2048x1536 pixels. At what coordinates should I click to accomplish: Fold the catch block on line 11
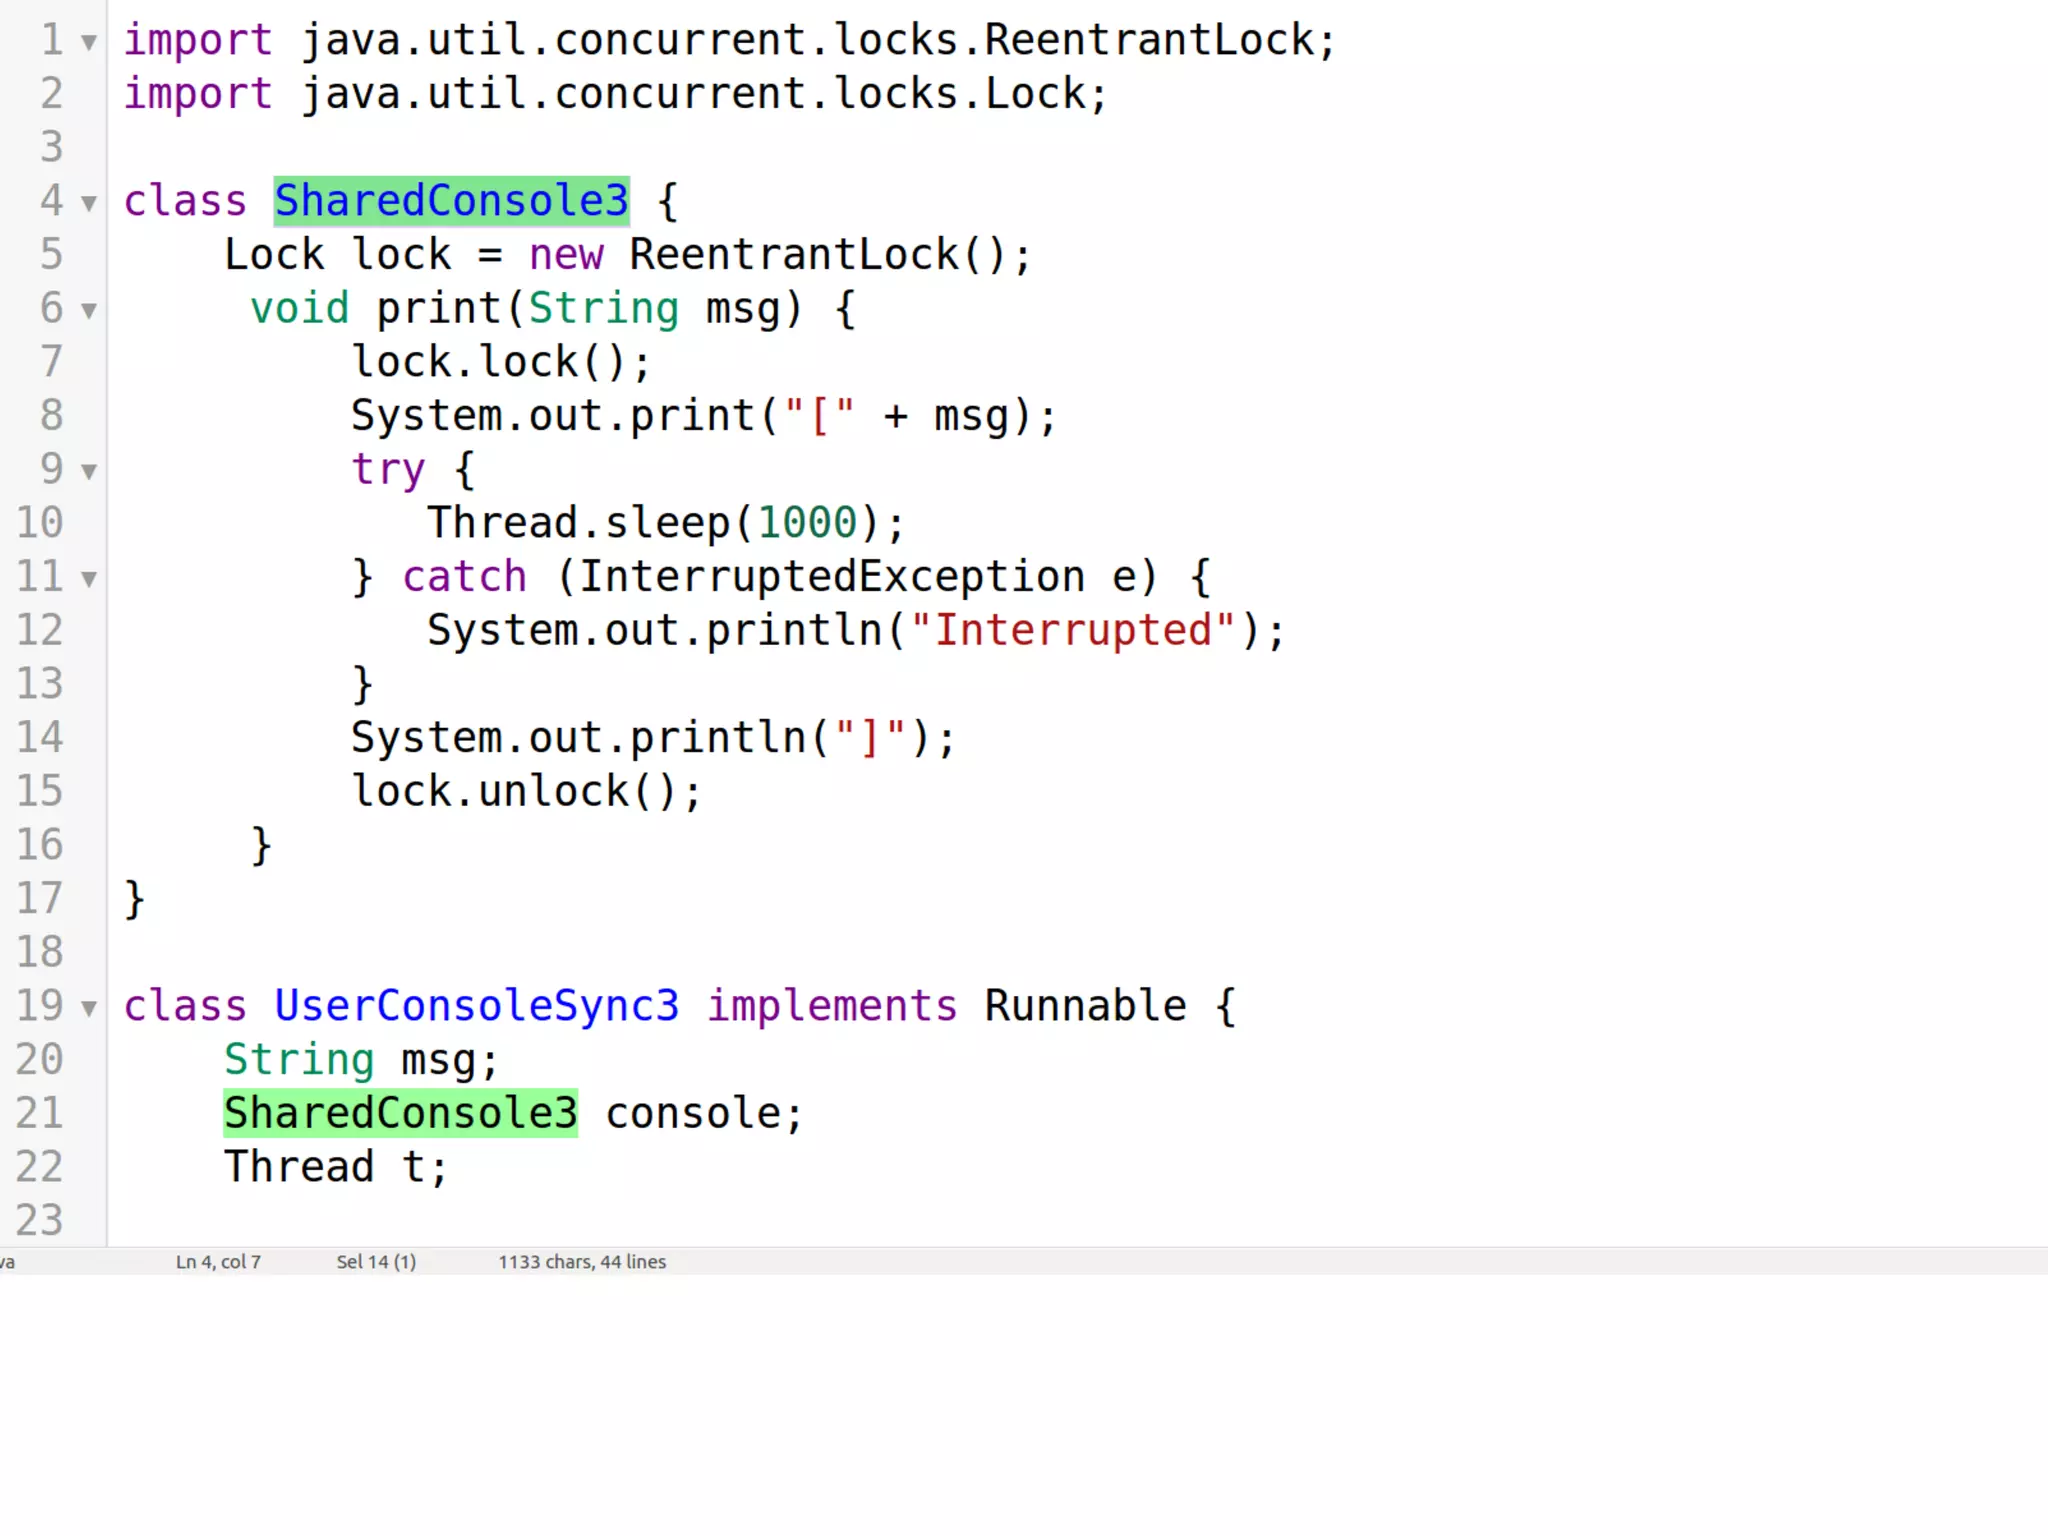[x=89, y=579]
